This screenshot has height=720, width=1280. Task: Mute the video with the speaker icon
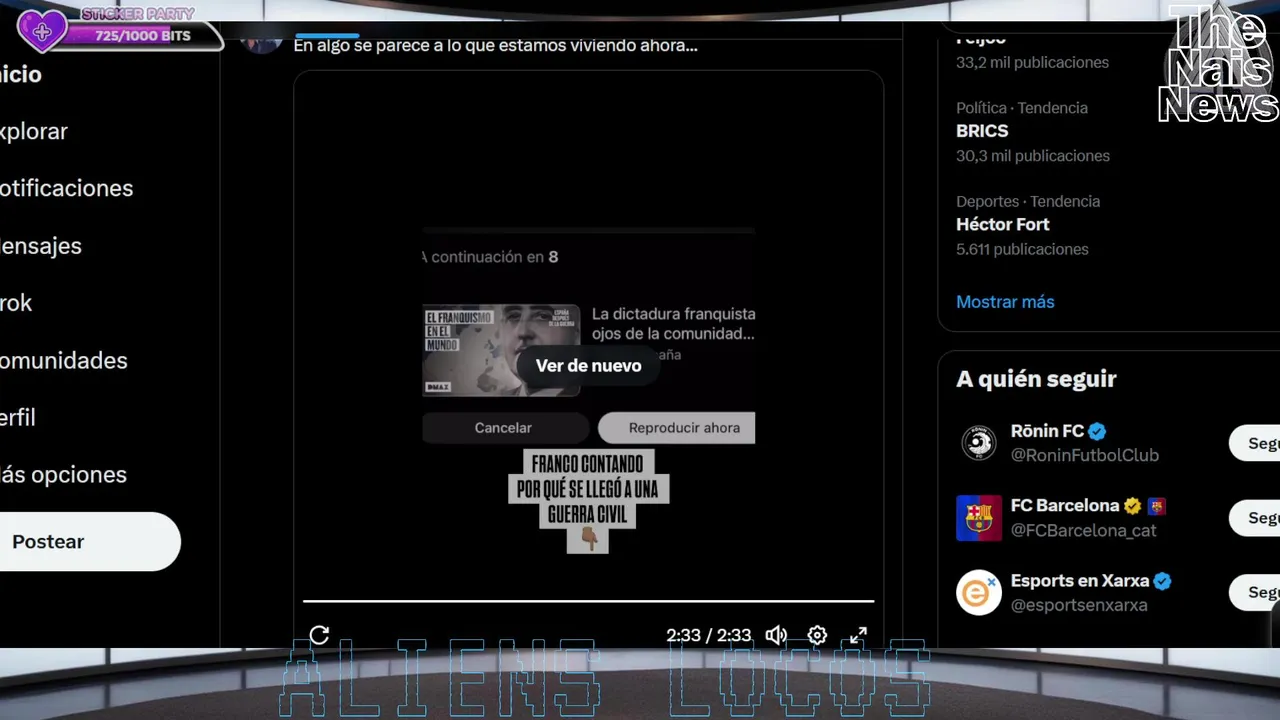[x=776, y=635]
